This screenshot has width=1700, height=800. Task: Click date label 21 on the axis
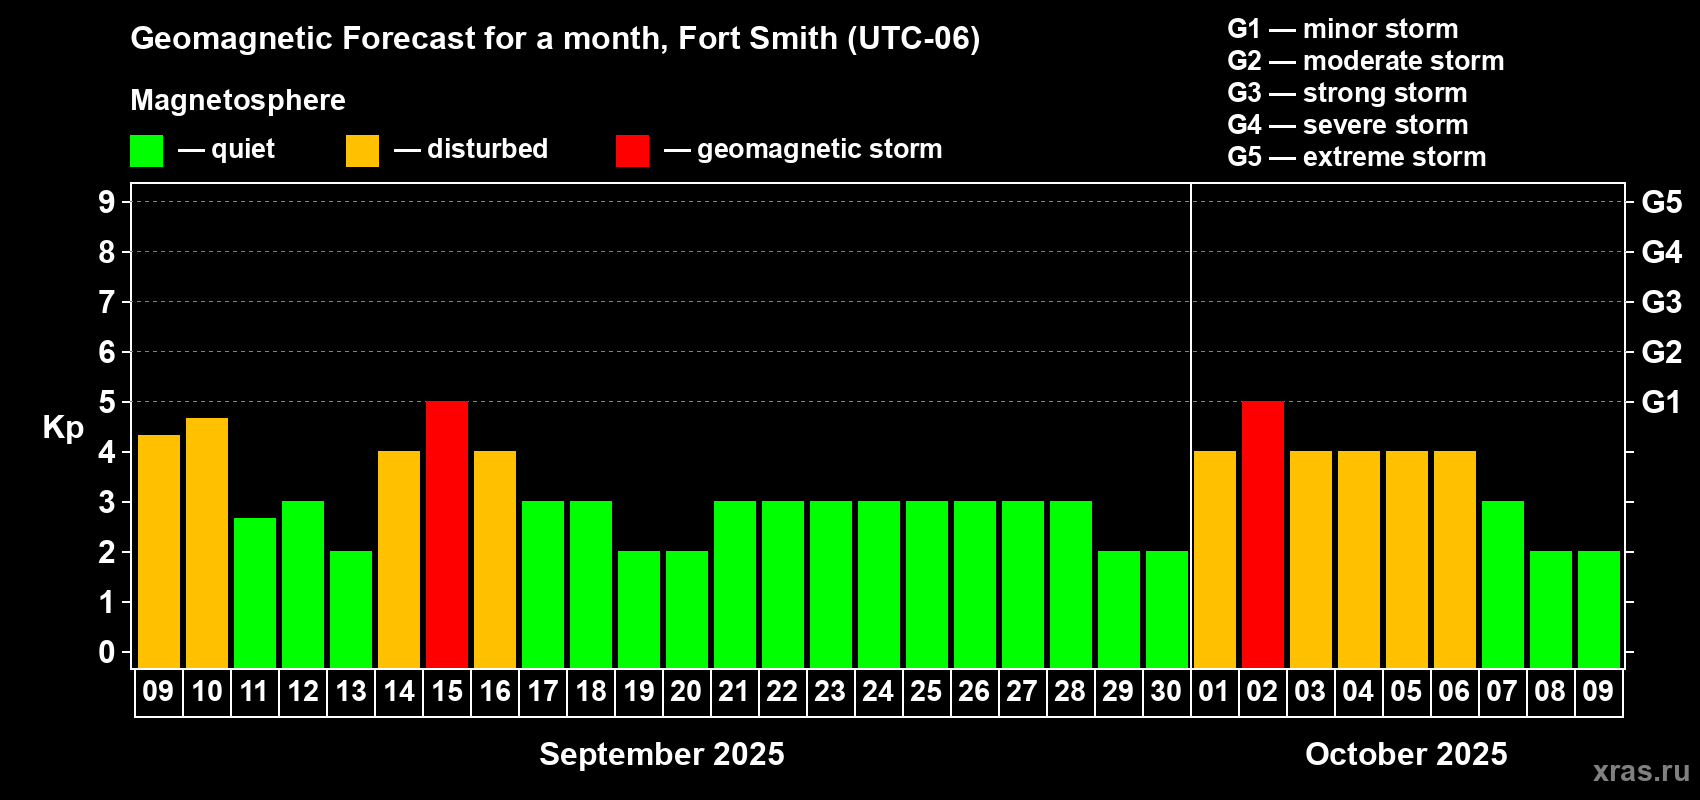click(x=734, y=691)
